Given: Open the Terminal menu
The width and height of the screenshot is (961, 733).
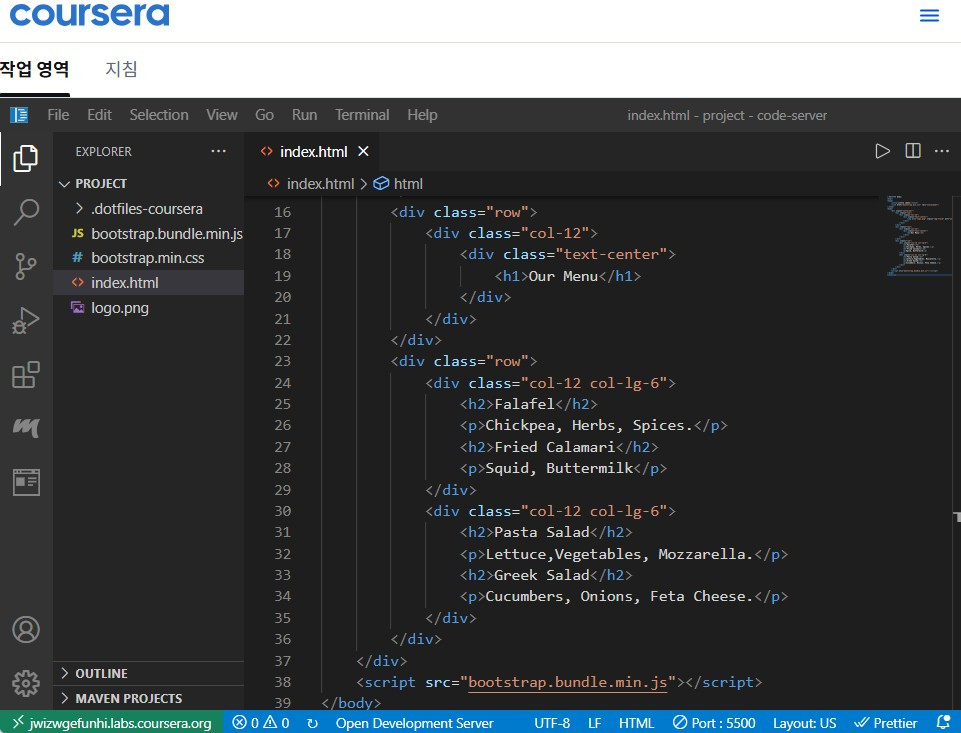Looking at the screenshot, I should (362, 115).
